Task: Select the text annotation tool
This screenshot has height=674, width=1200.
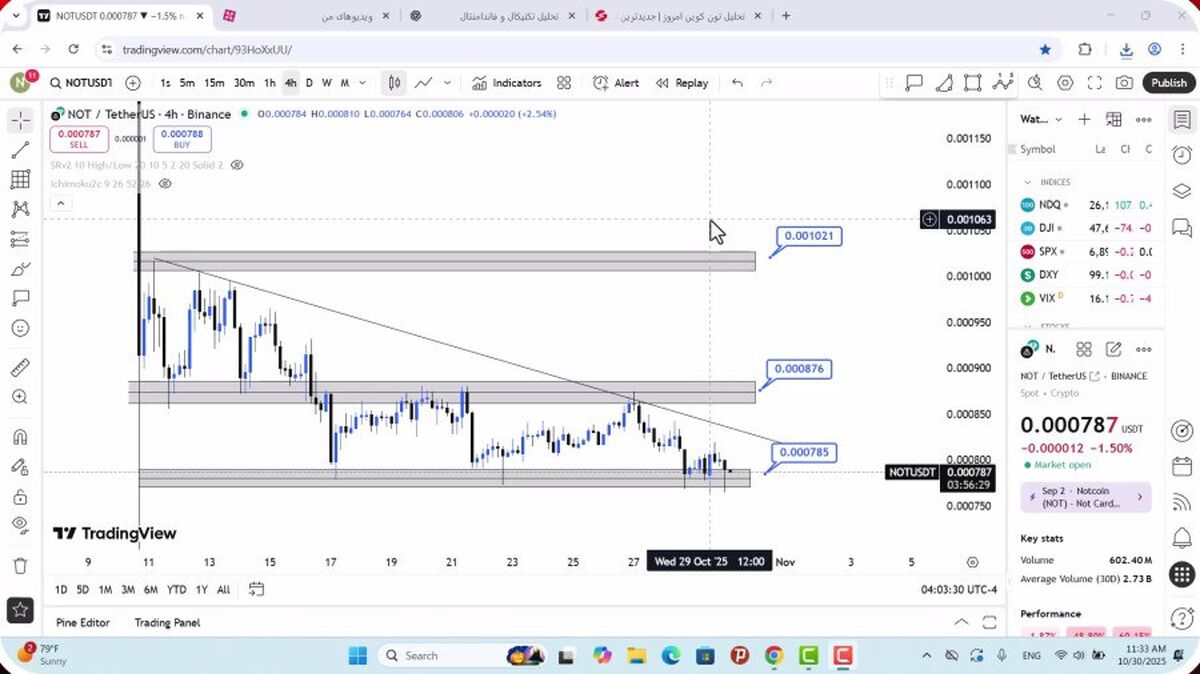Action: (x=20, y=298)
